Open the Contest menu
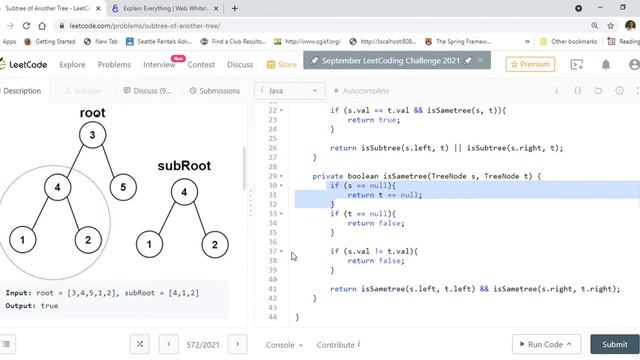640x360 pixels. [x=201, y=64]
